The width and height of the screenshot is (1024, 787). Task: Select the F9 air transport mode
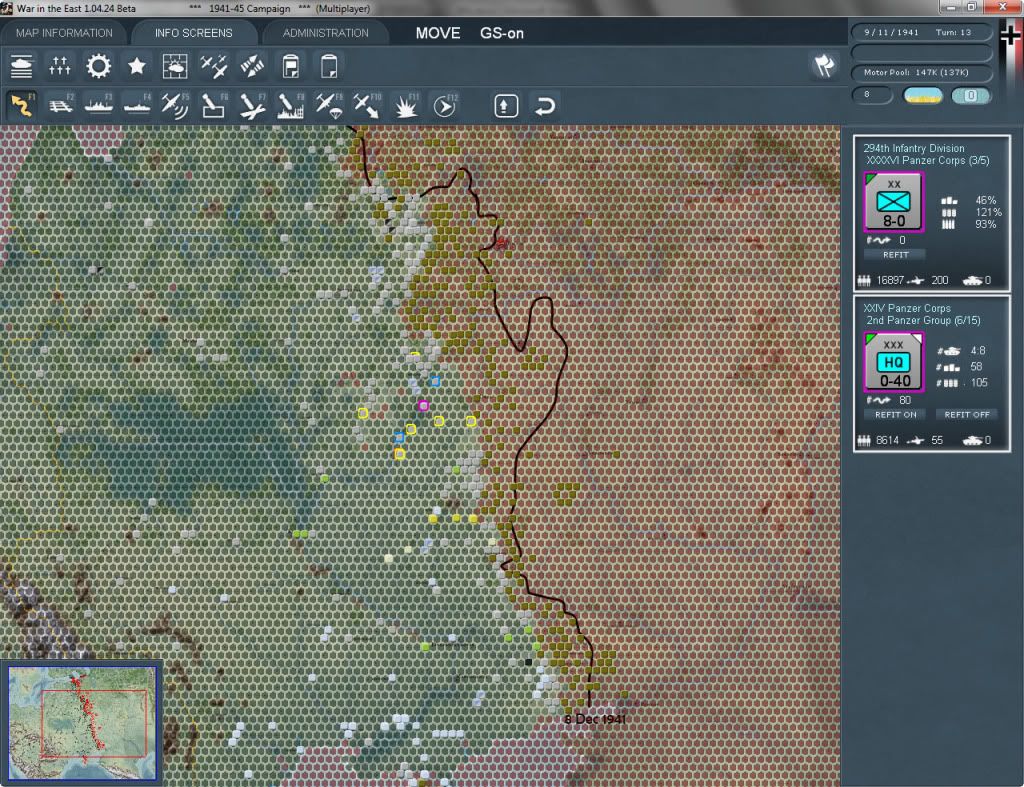[x=329, y=106]
